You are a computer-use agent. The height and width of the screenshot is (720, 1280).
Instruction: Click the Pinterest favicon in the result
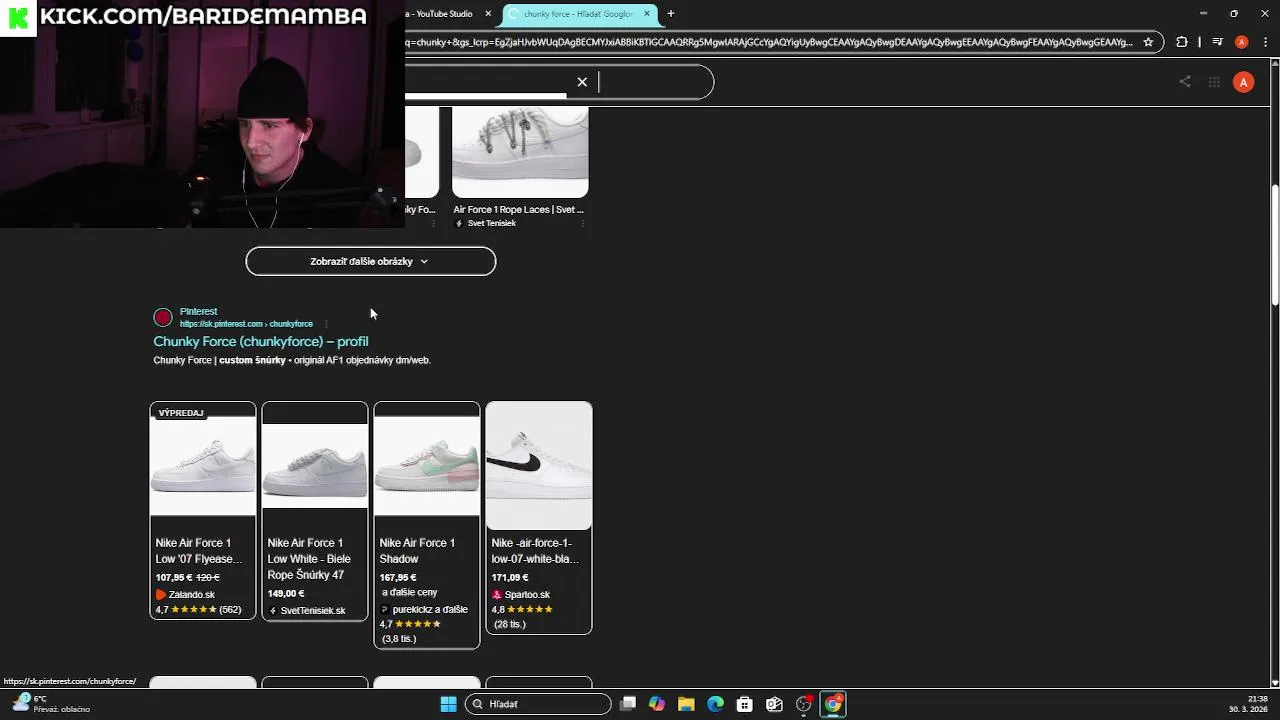[163, 318]
